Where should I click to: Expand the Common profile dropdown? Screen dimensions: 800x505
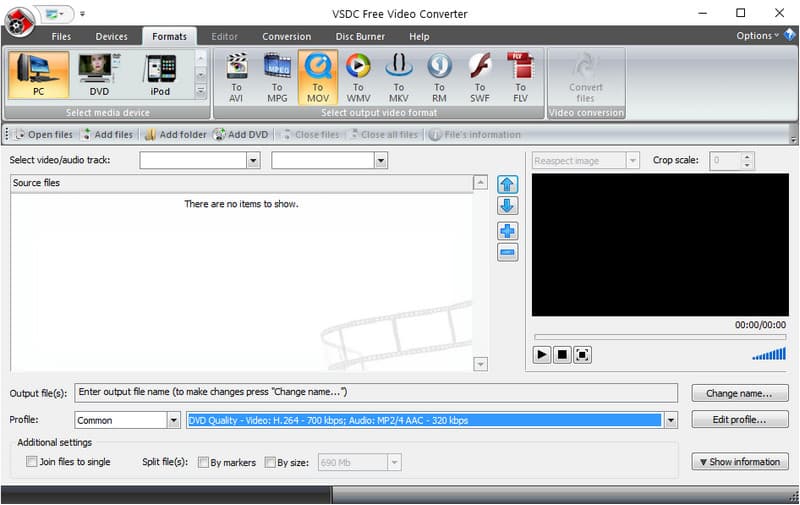[173, 421]
